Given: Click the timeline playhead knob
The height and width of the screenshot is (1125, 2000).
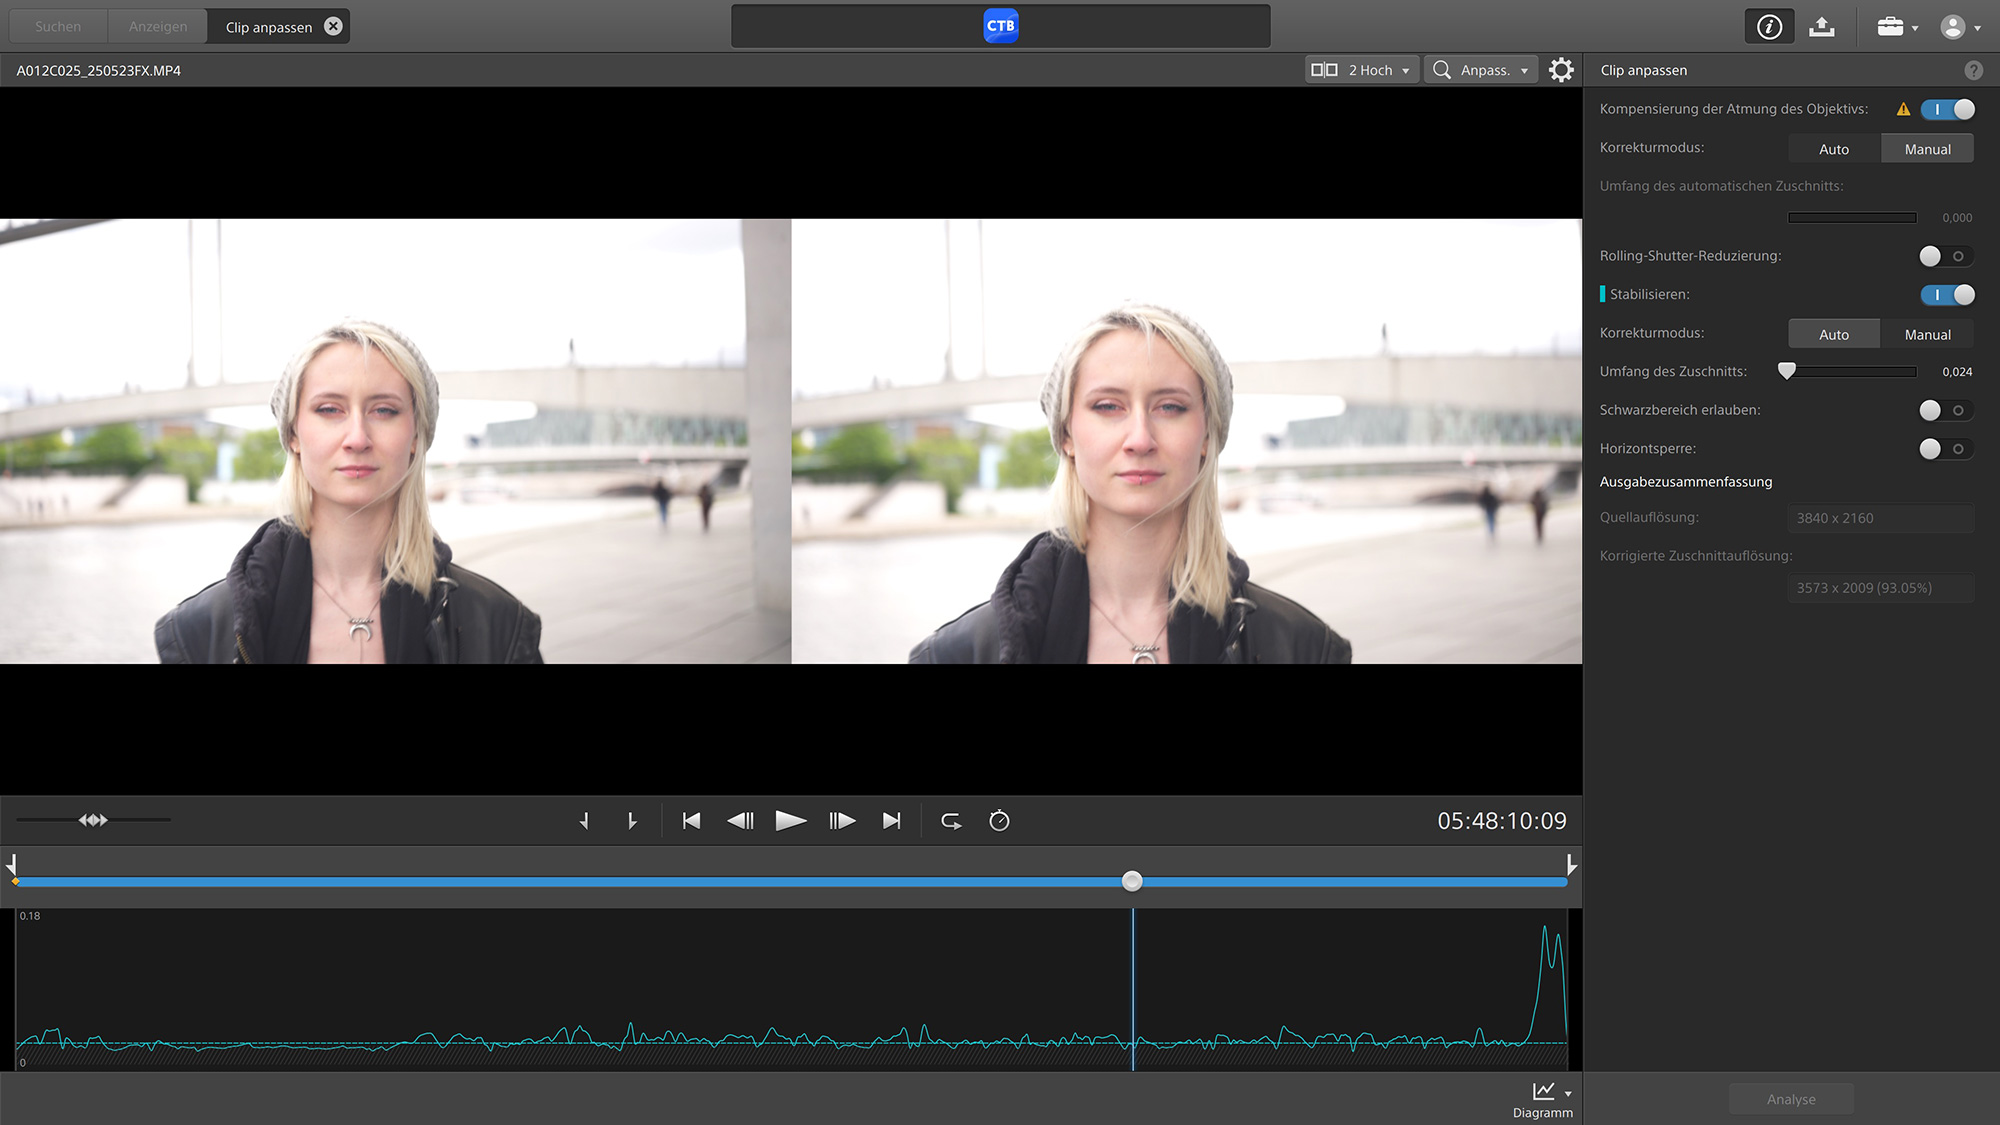Looking at the screenshot, I should [1132, 881].
